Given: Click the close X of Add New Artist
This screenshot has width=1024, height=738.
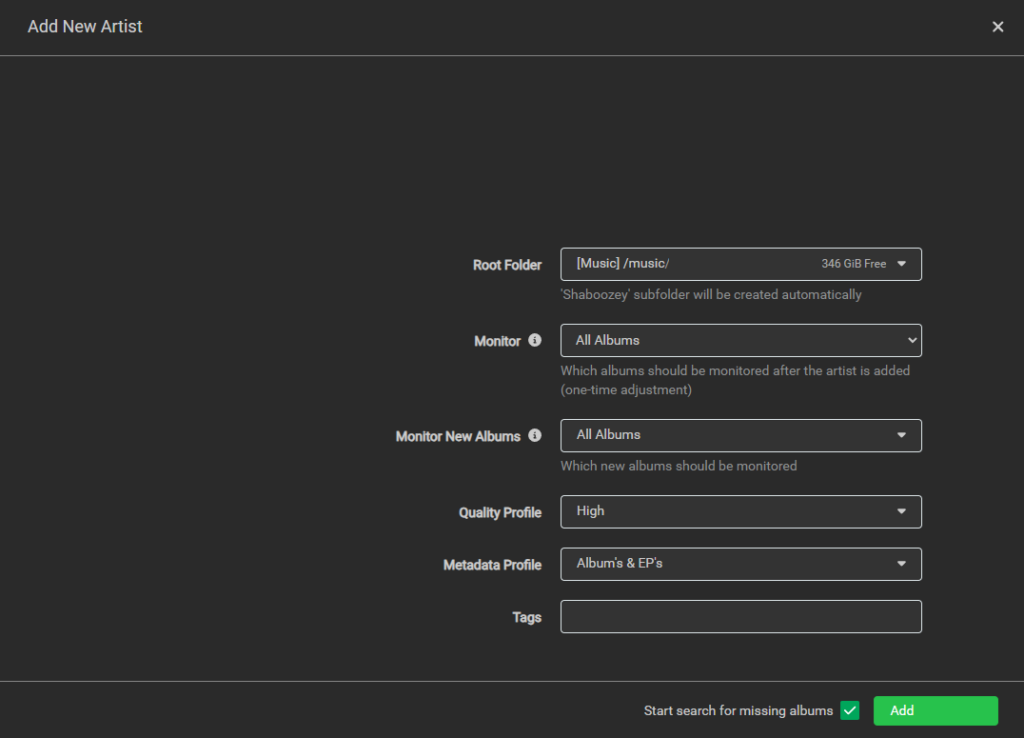Looking at the screenshot, I should 997,26.
